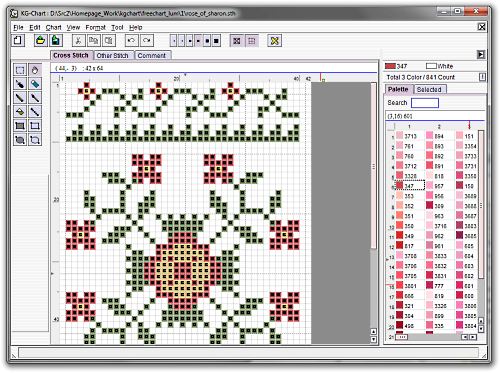Viewport: 500px width, 373px height.
Task: Click the Cut scissors icon
Action: (78, 41)
